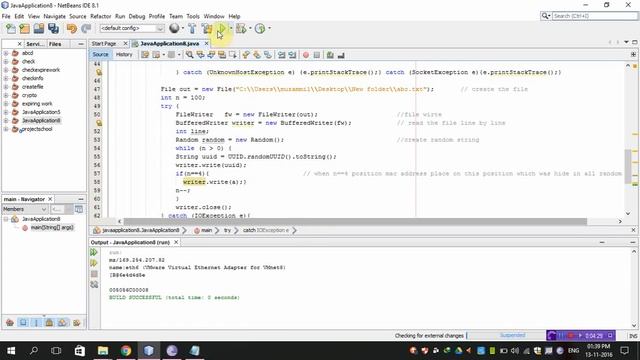Toggle the Source view button

point(100,54)
